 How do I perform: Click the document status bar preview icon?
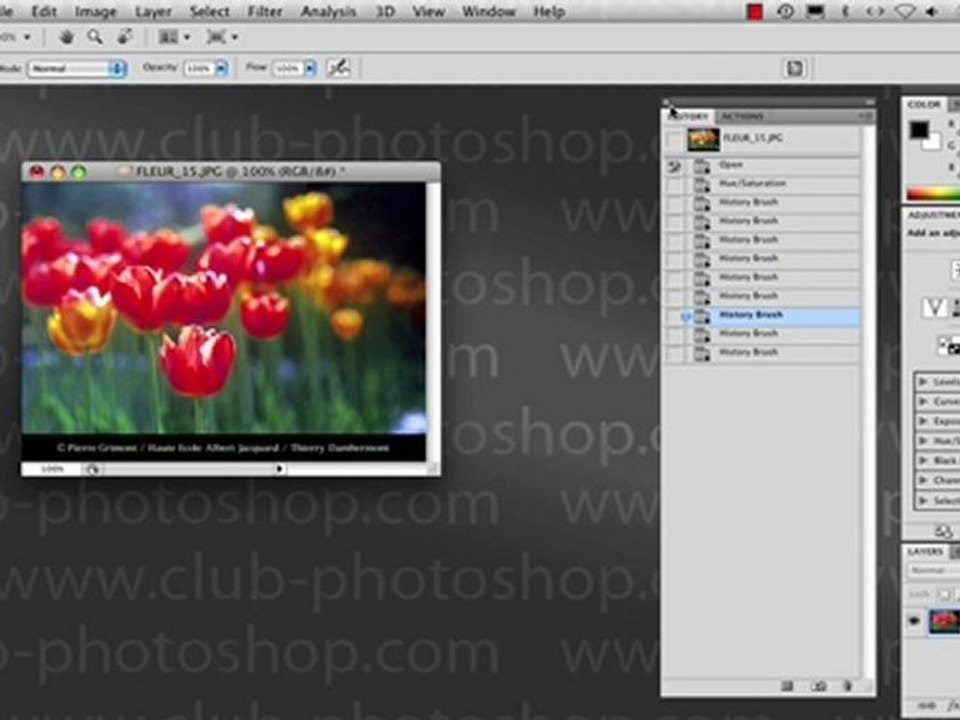(x=92, y=469)
